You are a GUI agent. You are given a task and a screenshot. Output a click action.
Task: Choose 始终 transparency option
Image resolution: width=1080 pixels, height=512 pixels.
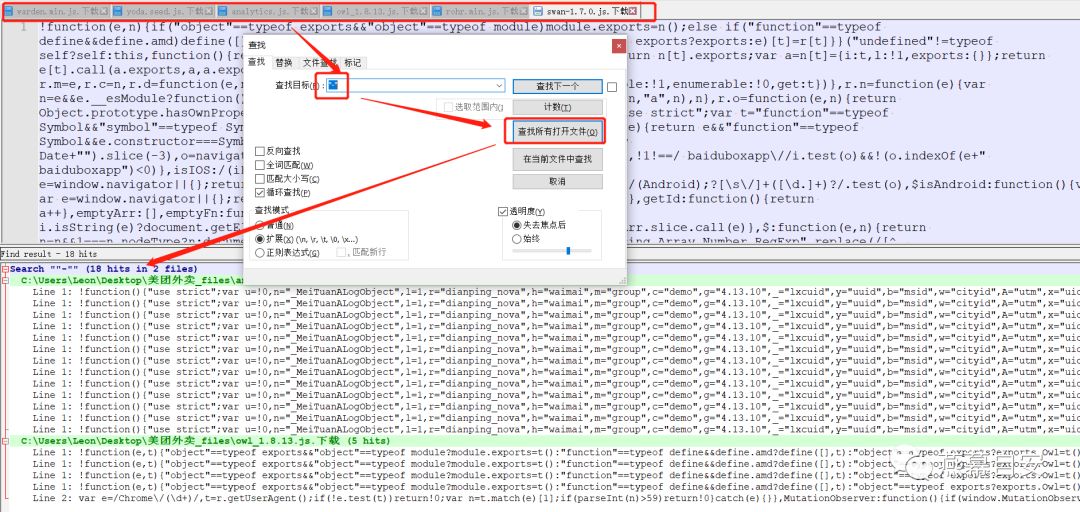[x=517, y=239]
